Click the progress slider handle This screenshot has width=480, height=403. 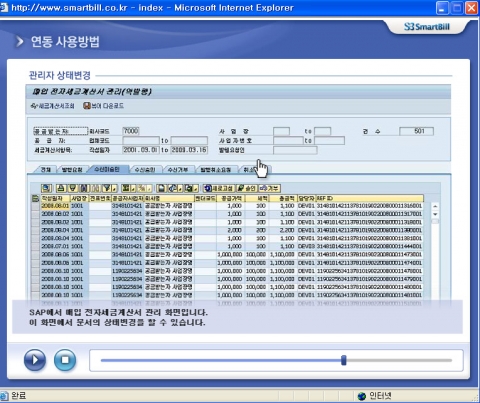(x=344, y=360)
